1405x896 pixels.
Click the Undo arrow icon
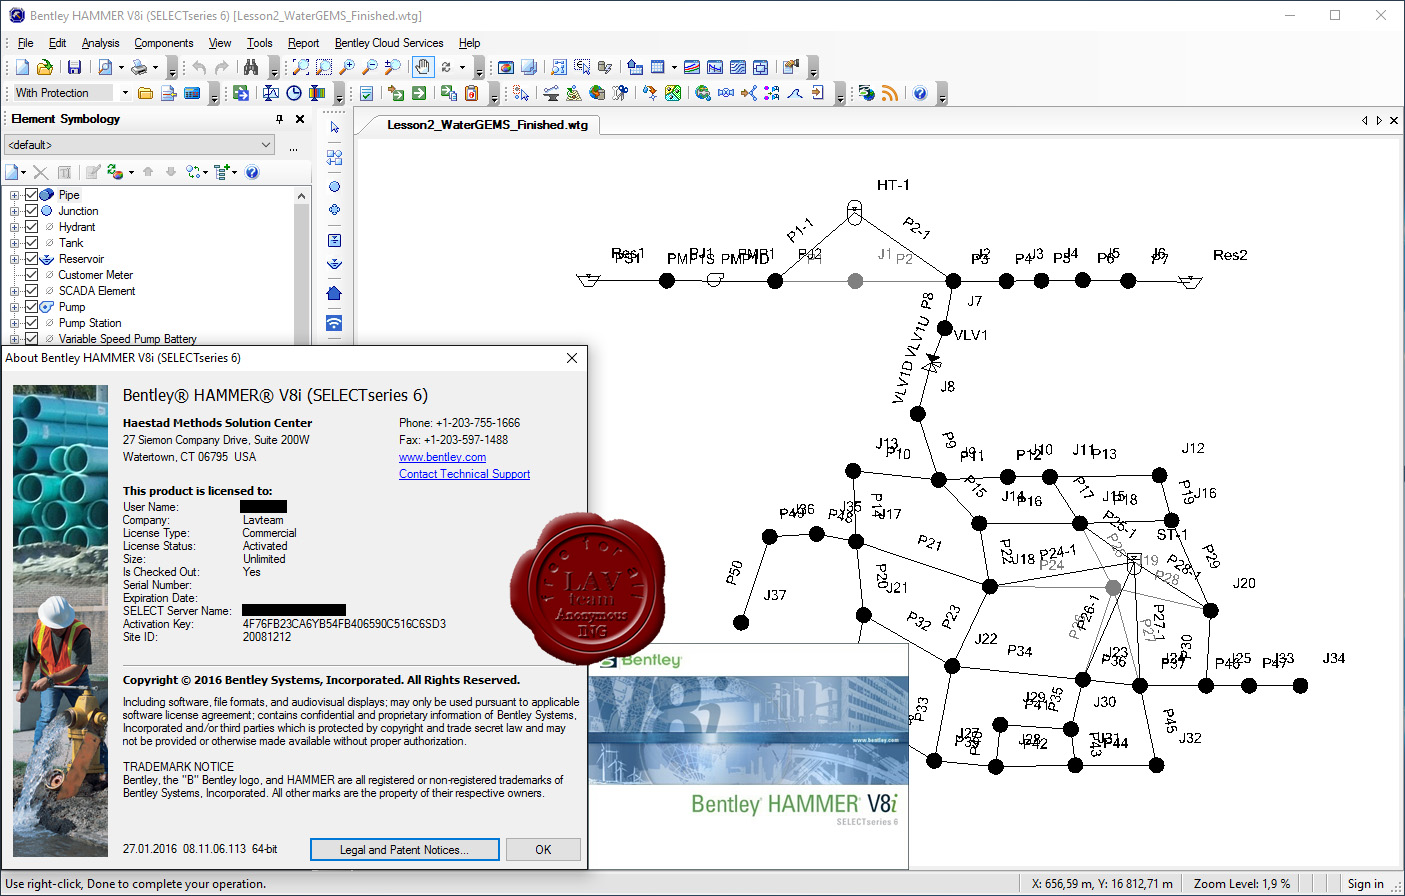tap(199, 67)
